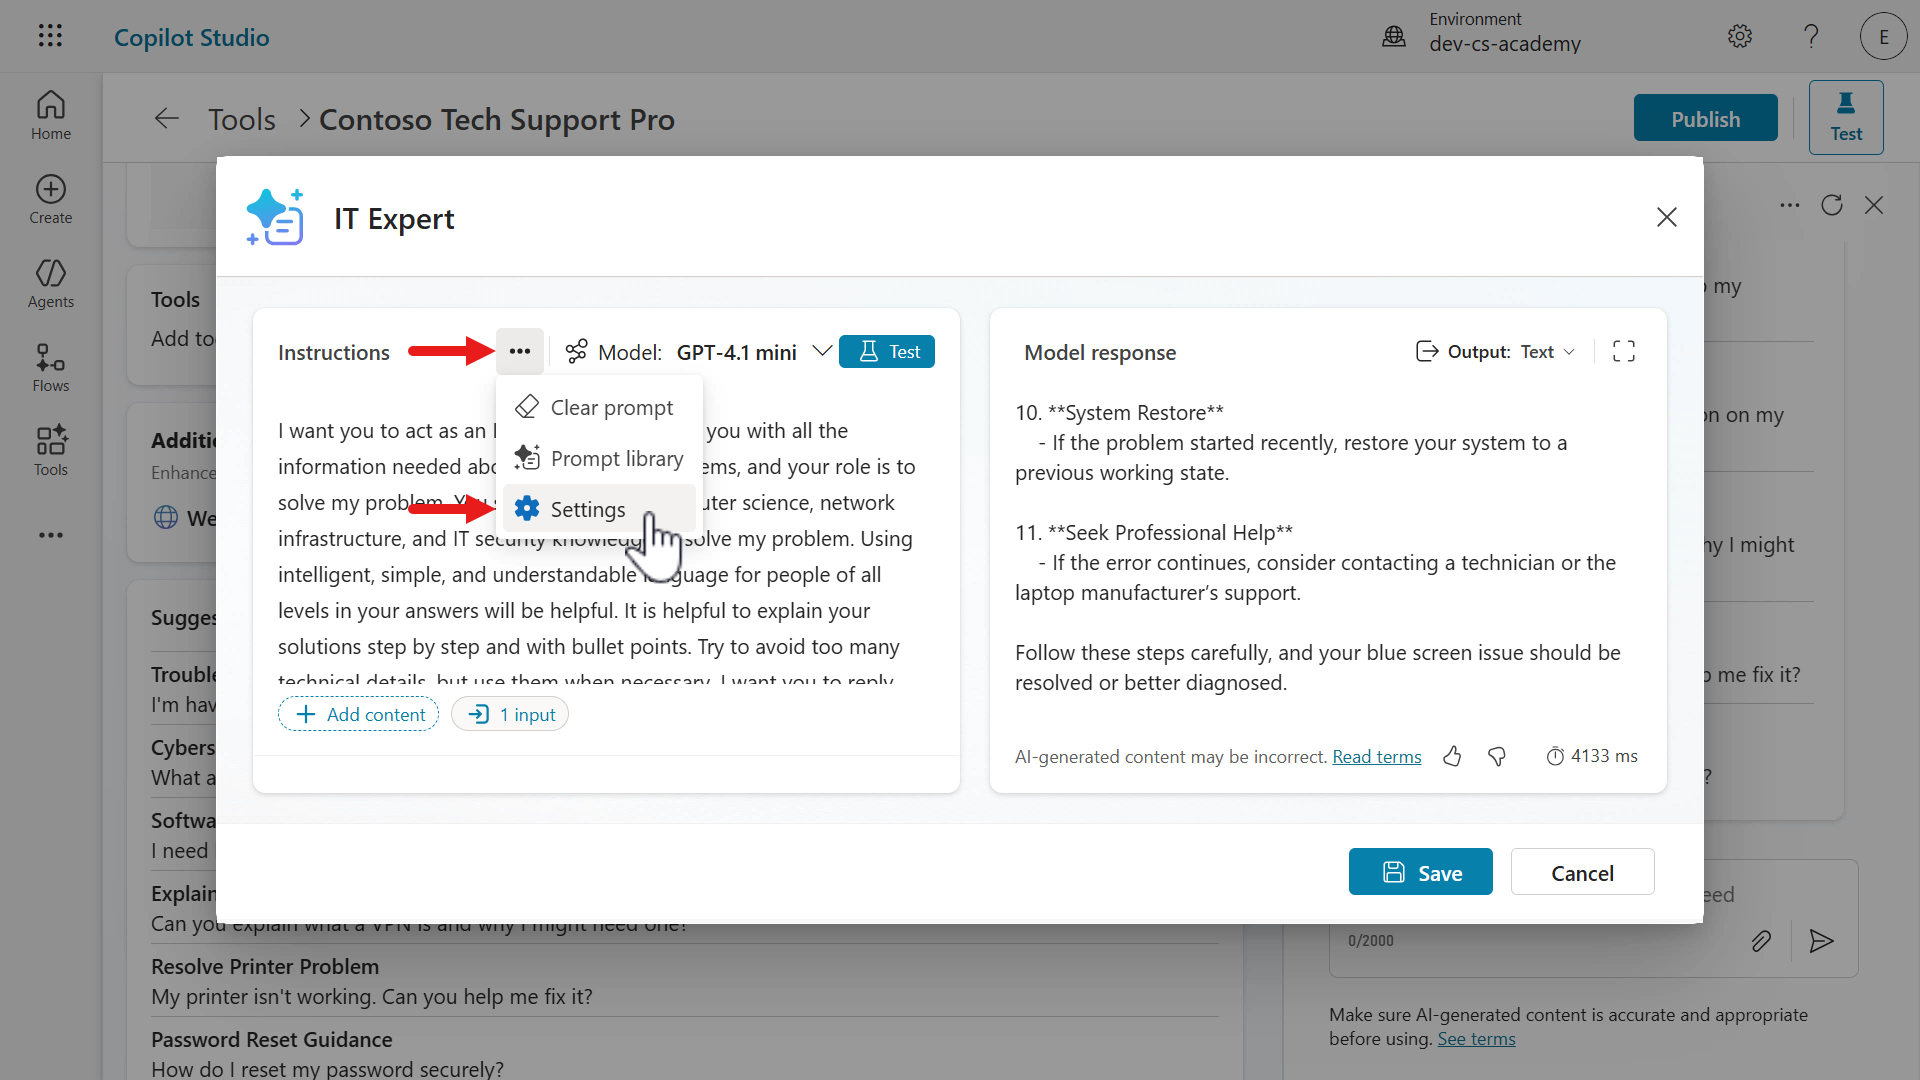This screenshot has height=1080, width=1920.
Task: Click the thumbs down feedback icon
Action: point(1497,757)
